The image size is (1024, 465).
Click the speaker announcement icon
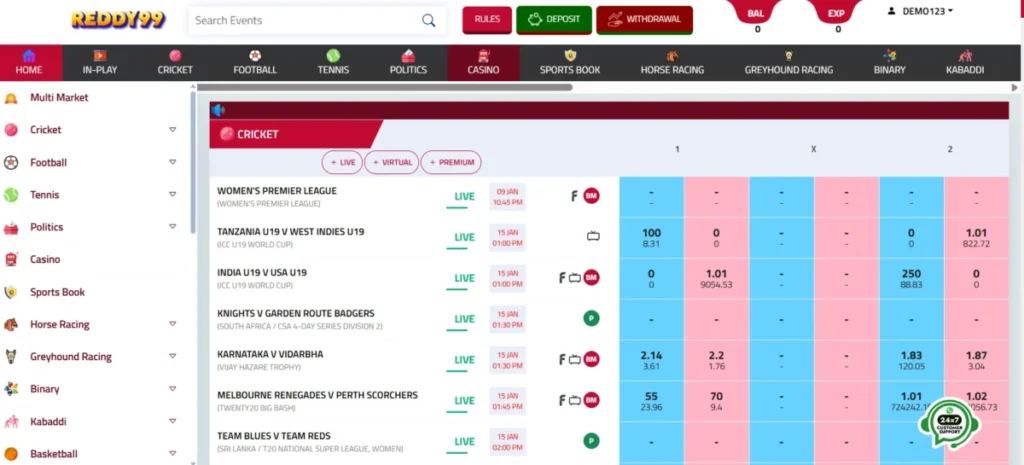point(218,110)
